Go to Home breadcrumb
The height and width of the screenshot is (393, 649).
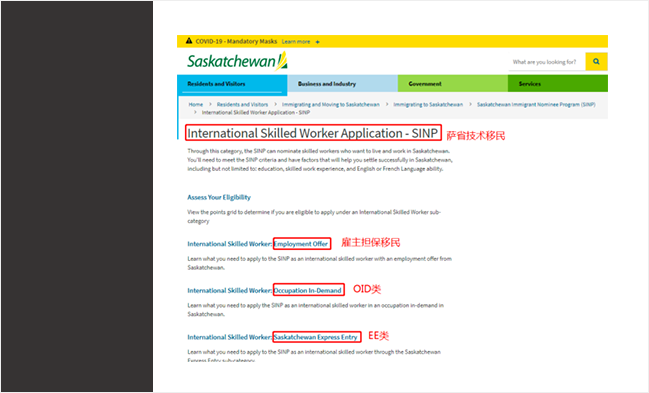coord(196,105)
